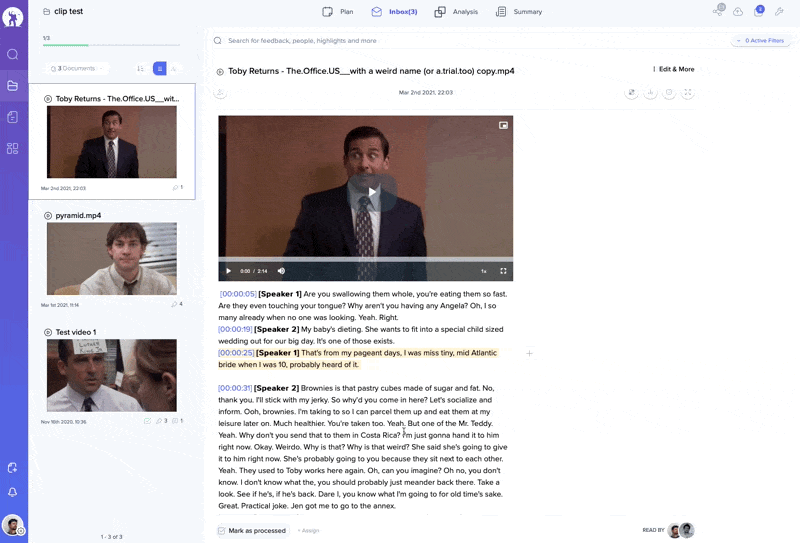Toggle picture-in-picture on the video
This screenshot has height=543, width=800.
pos(503,125)
